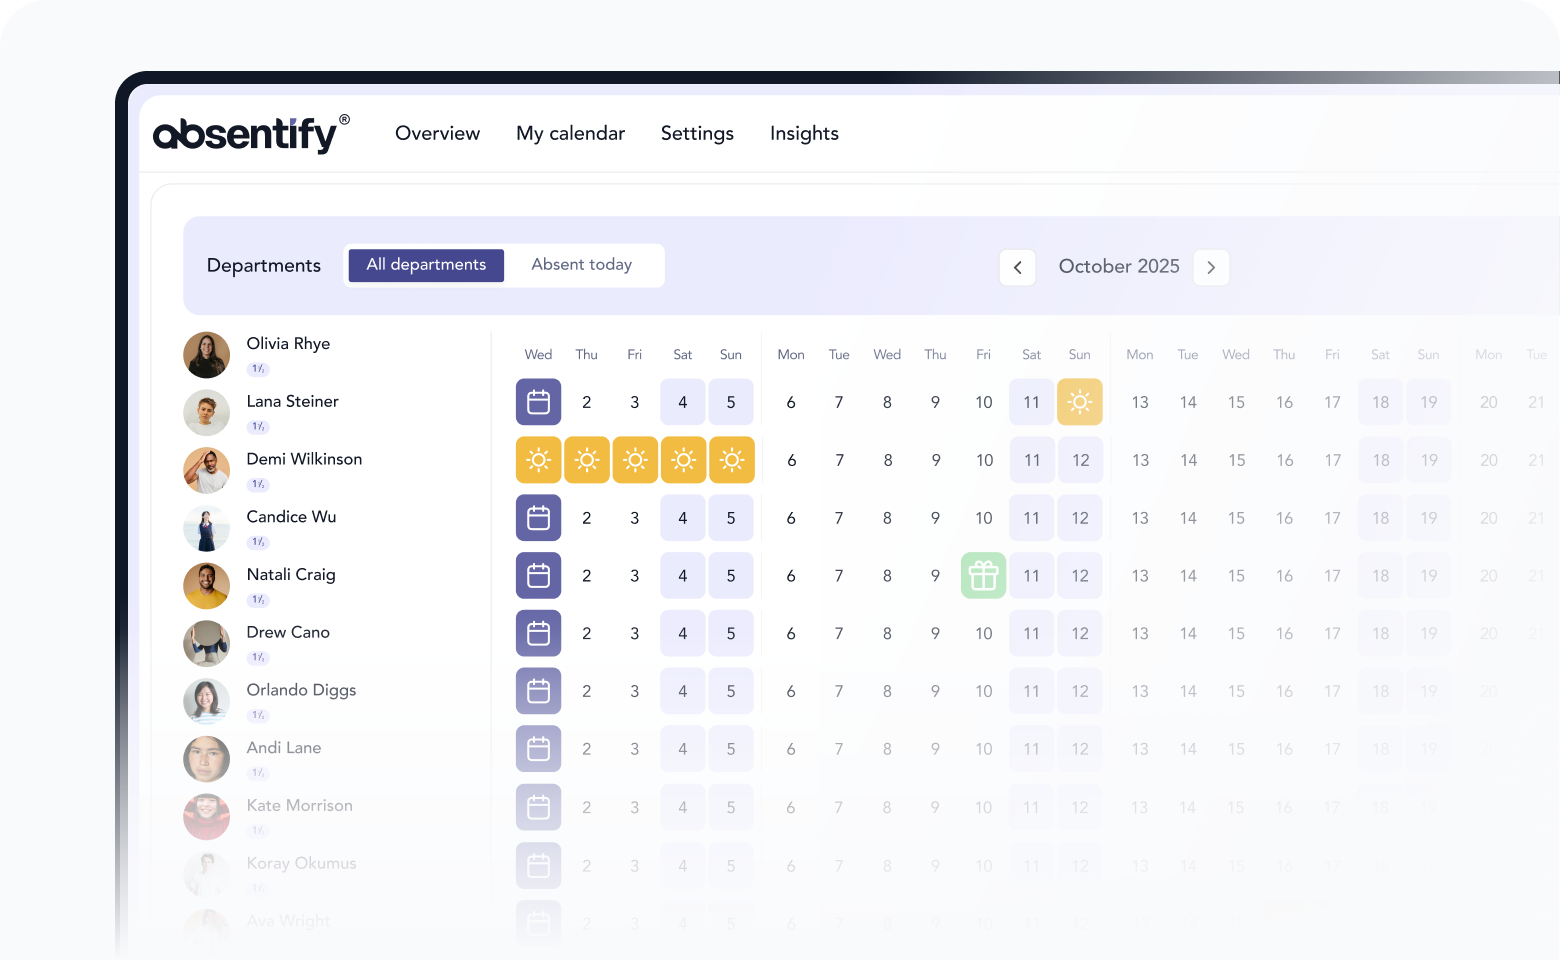The height and width of the screenshot is (960, 1560).
Task: Click the Overview navigation link
Action: click(437, 133)
